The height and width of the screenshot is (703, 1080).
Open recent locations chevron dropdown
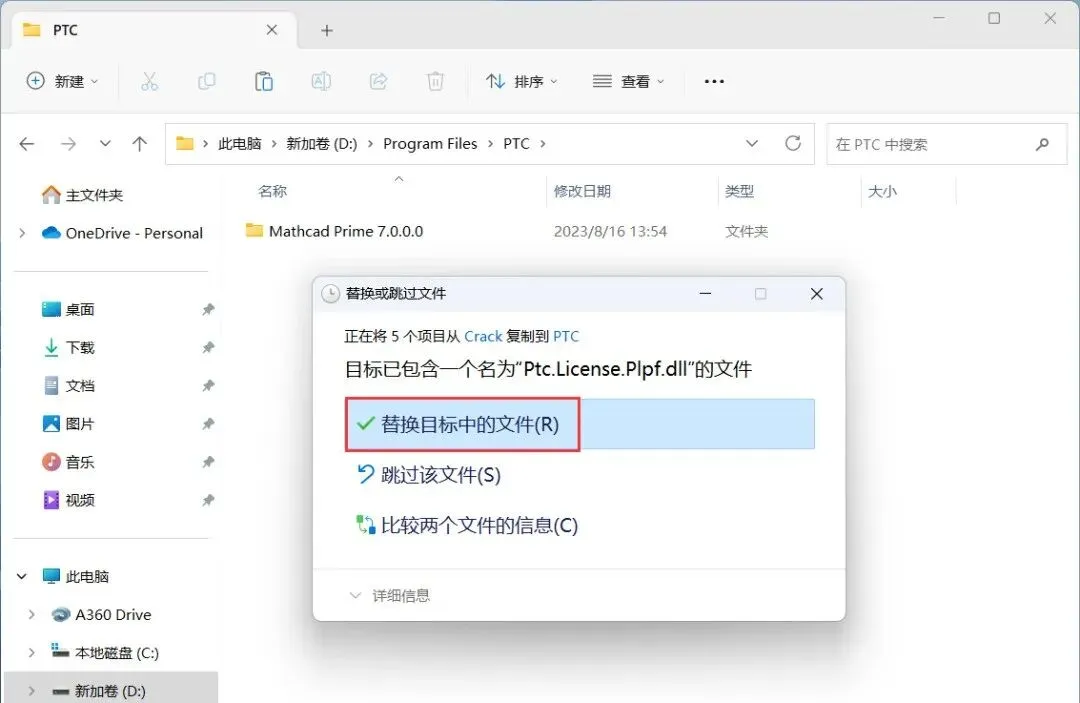pos(105,144)
